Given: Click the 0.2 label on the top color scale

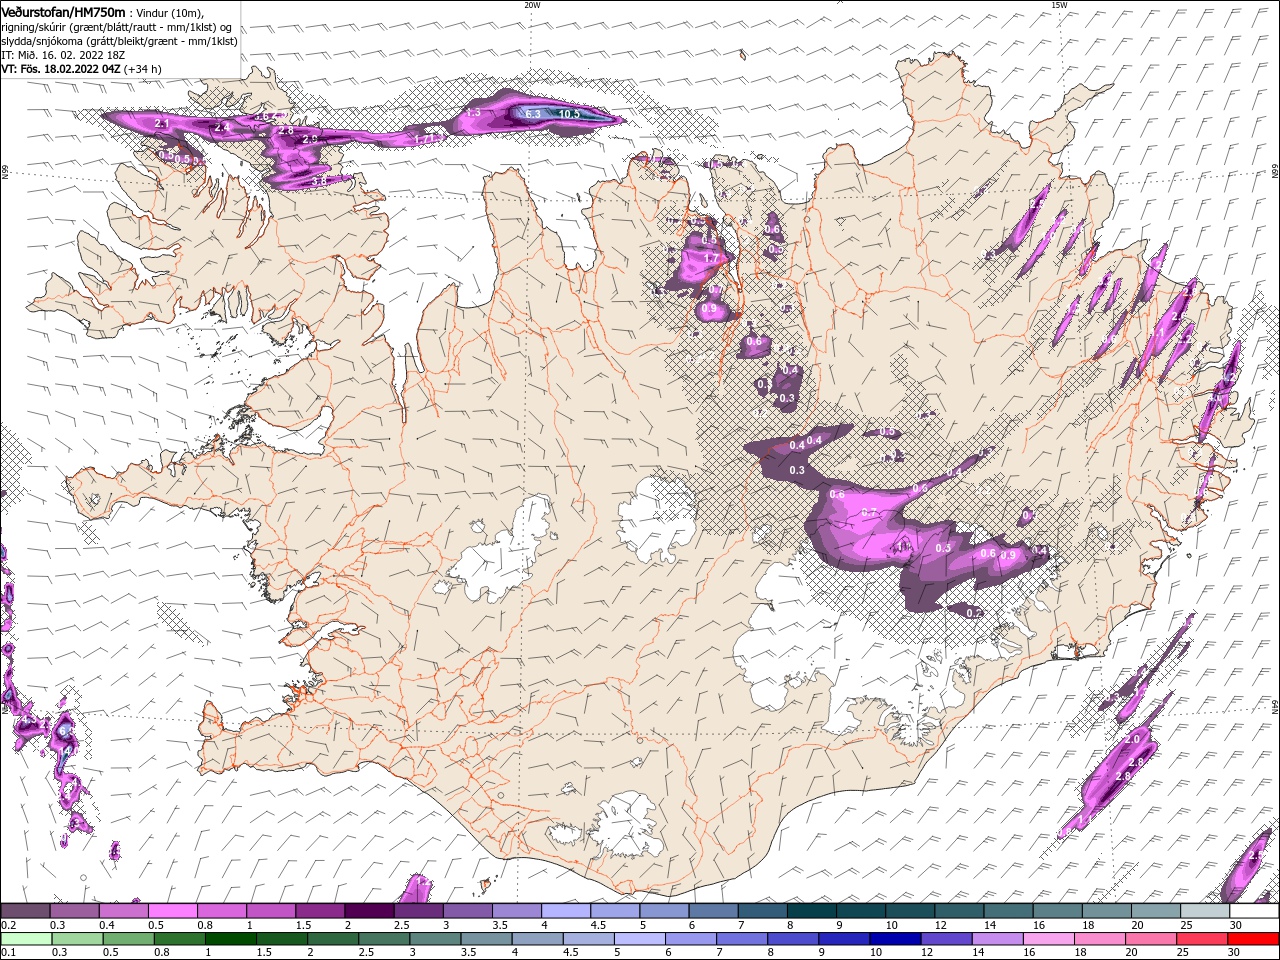Looking at the screenshot, I should pyautogui.click(x=8, y=925).
